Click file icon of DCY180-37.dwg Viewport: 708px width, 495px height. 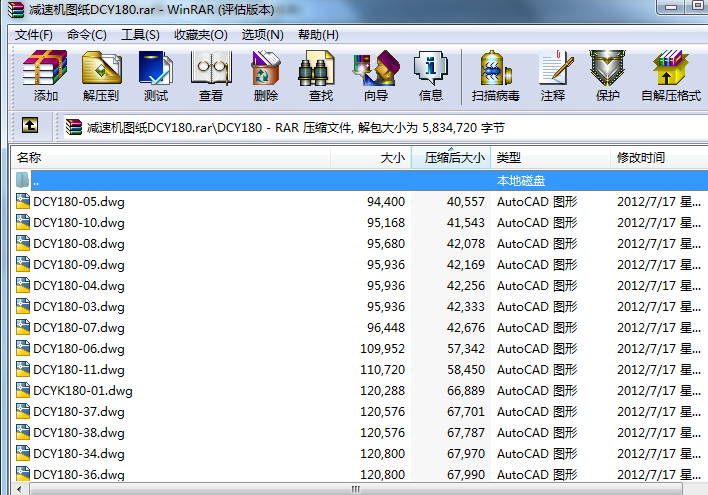tap(23, 411)
